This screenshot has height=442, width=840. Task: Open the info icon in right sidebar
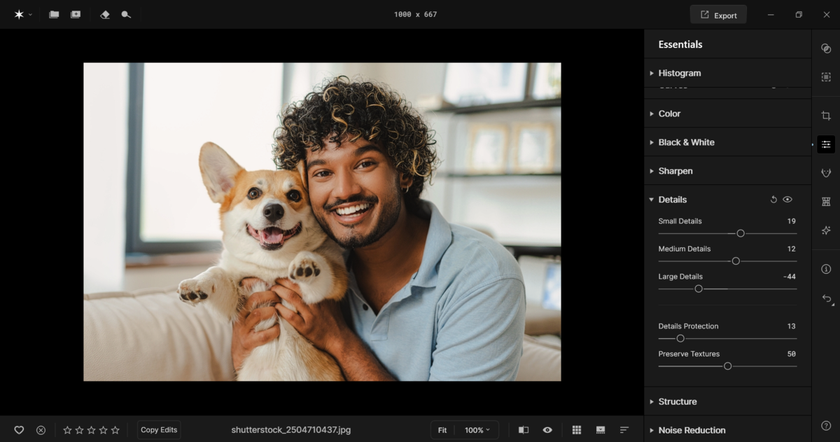(x=826, y=269)
